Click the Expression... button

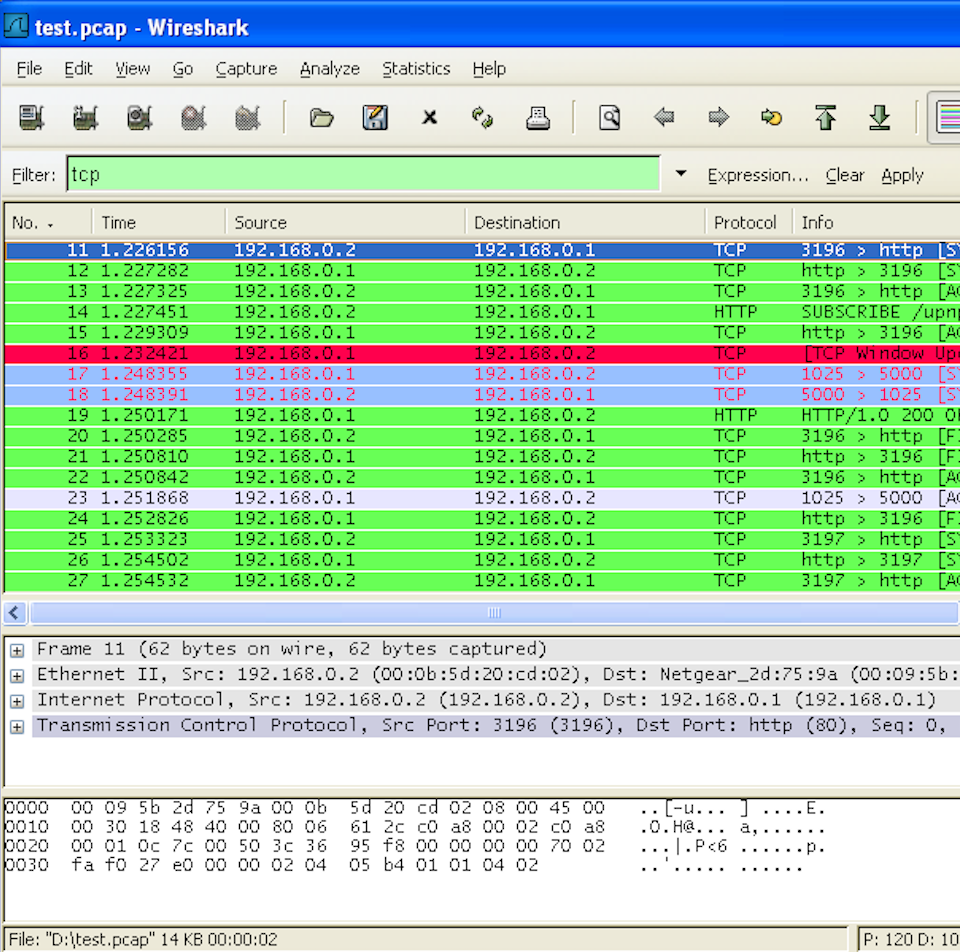(757, 175)
